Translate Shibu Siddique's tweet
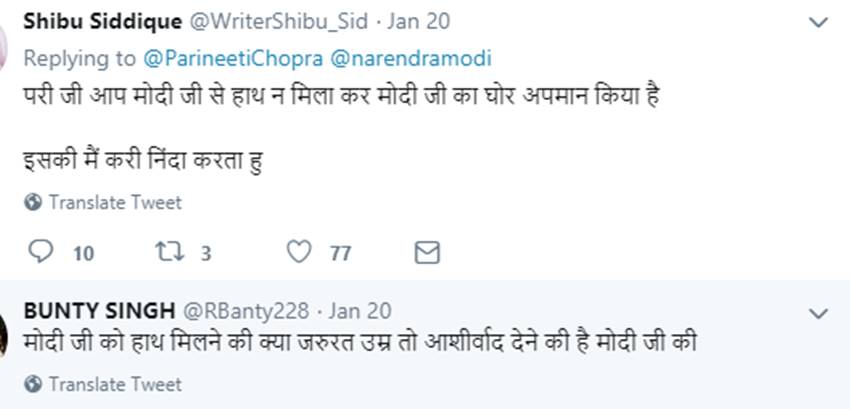This screenshot has height=409, width=850. pyautogui.click(x=115, y=203)
